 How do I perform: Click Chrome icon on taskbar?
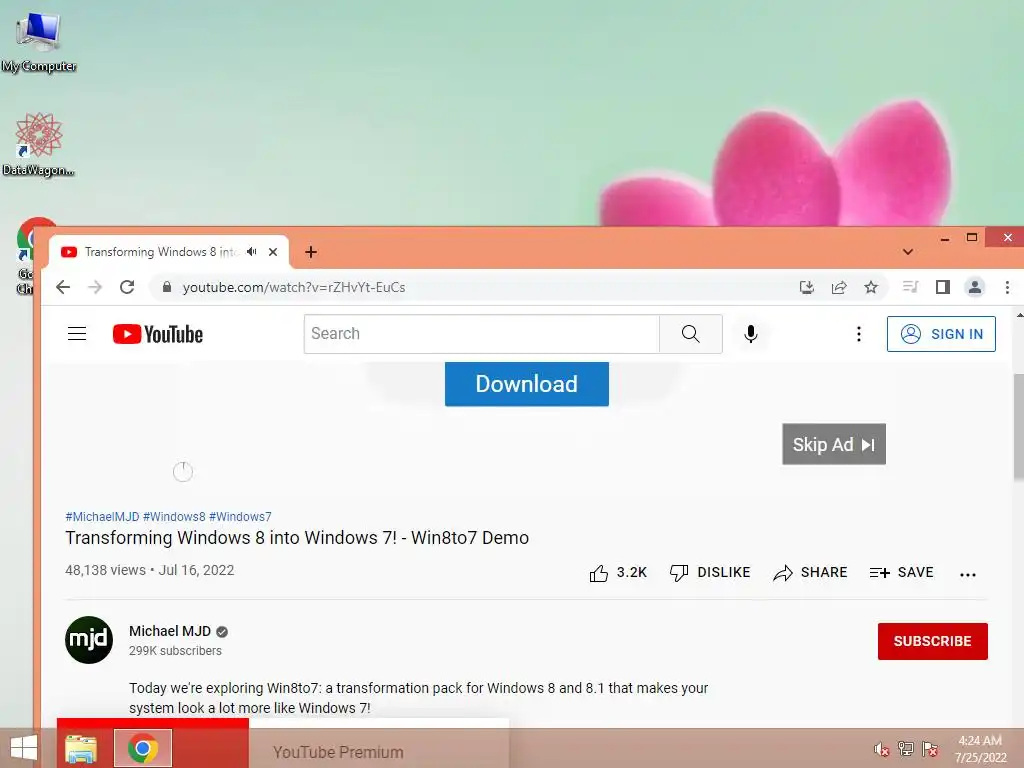point(143,748)
